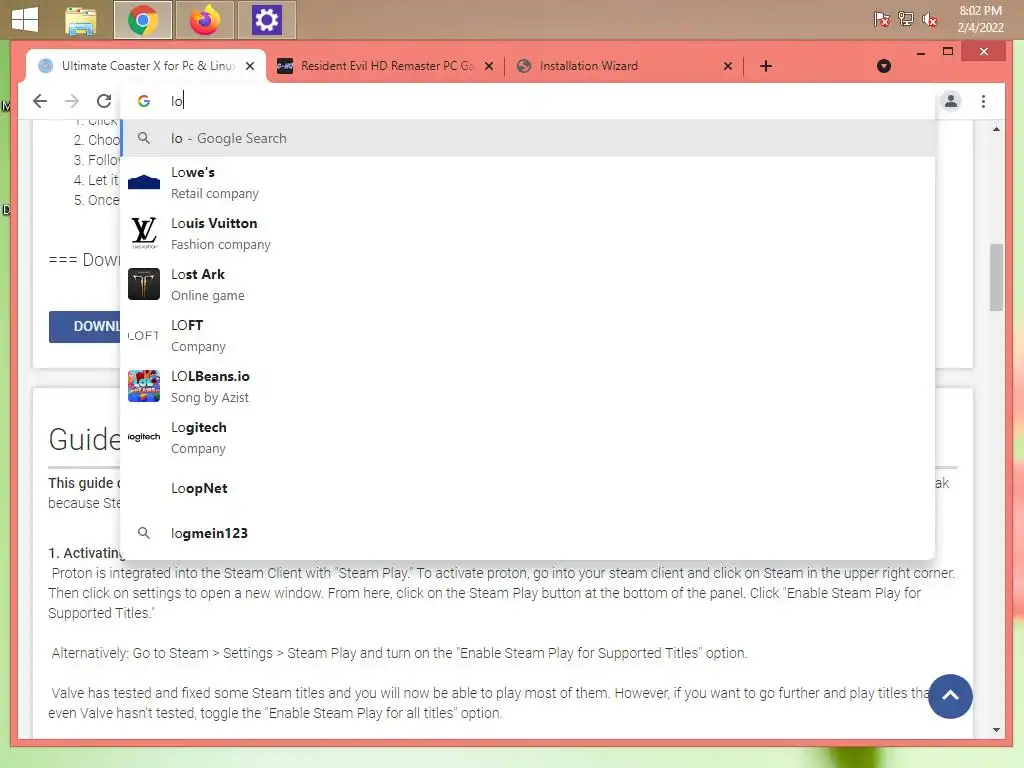Screen dimensions: 1024x768
Task: Open the settings gear taskbar app
Action: pyautogui.click(x=266, y=20)
